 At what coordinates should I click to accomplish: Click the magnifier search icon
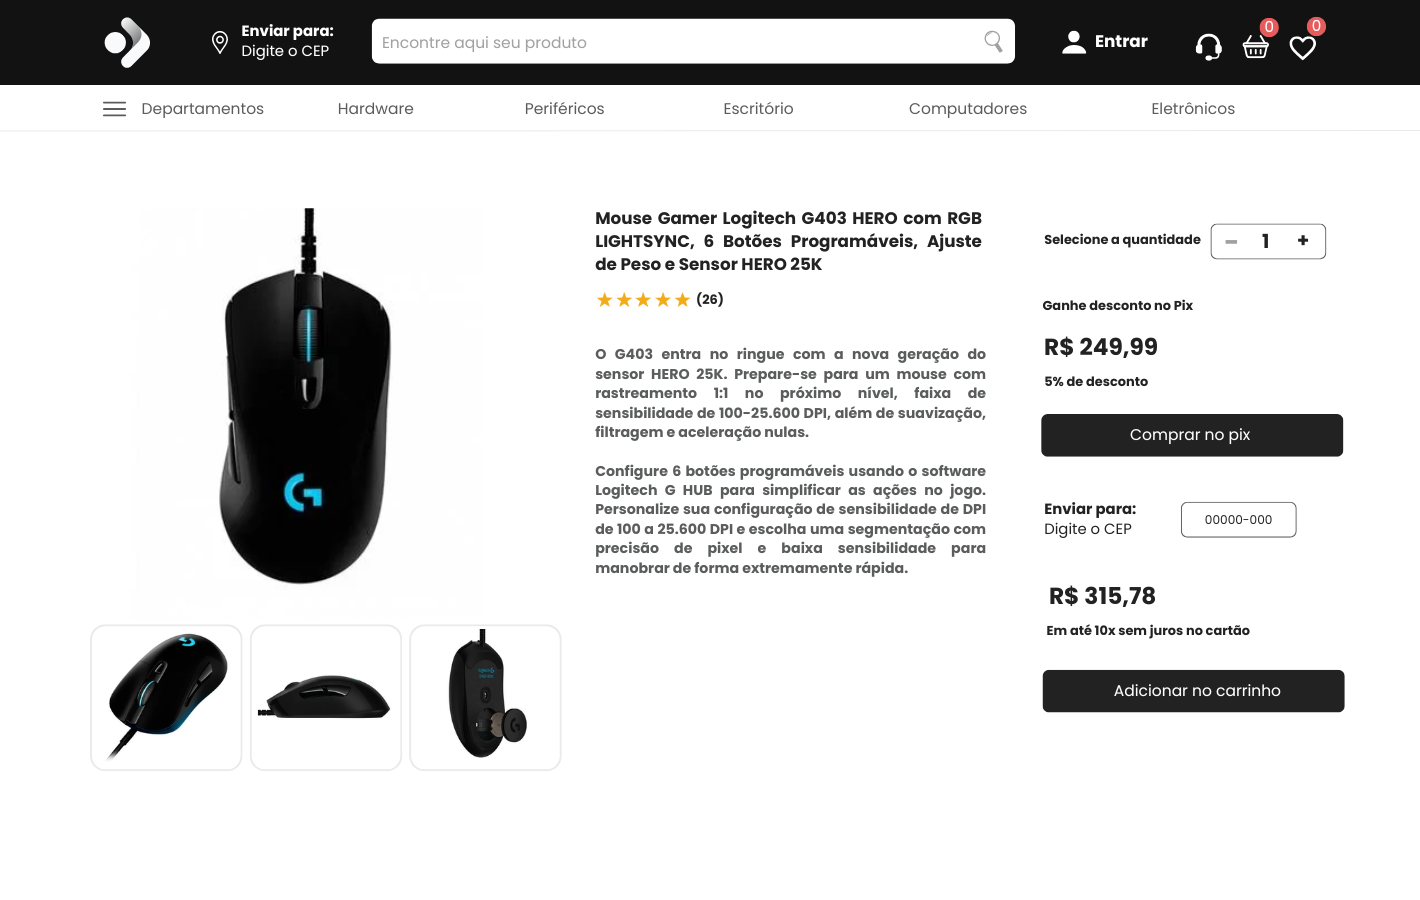click(993, 41)
